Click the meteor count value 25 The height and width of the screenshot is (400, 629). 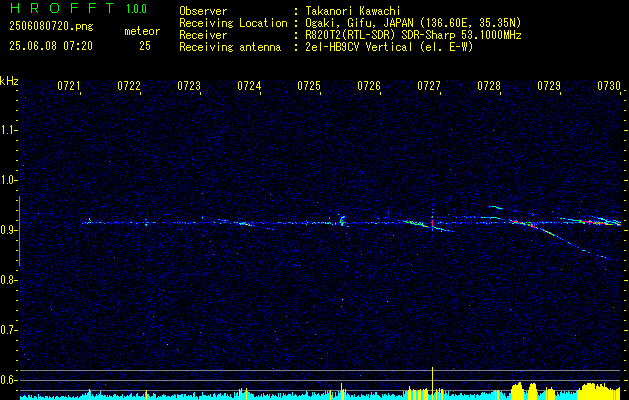point(145,46)
